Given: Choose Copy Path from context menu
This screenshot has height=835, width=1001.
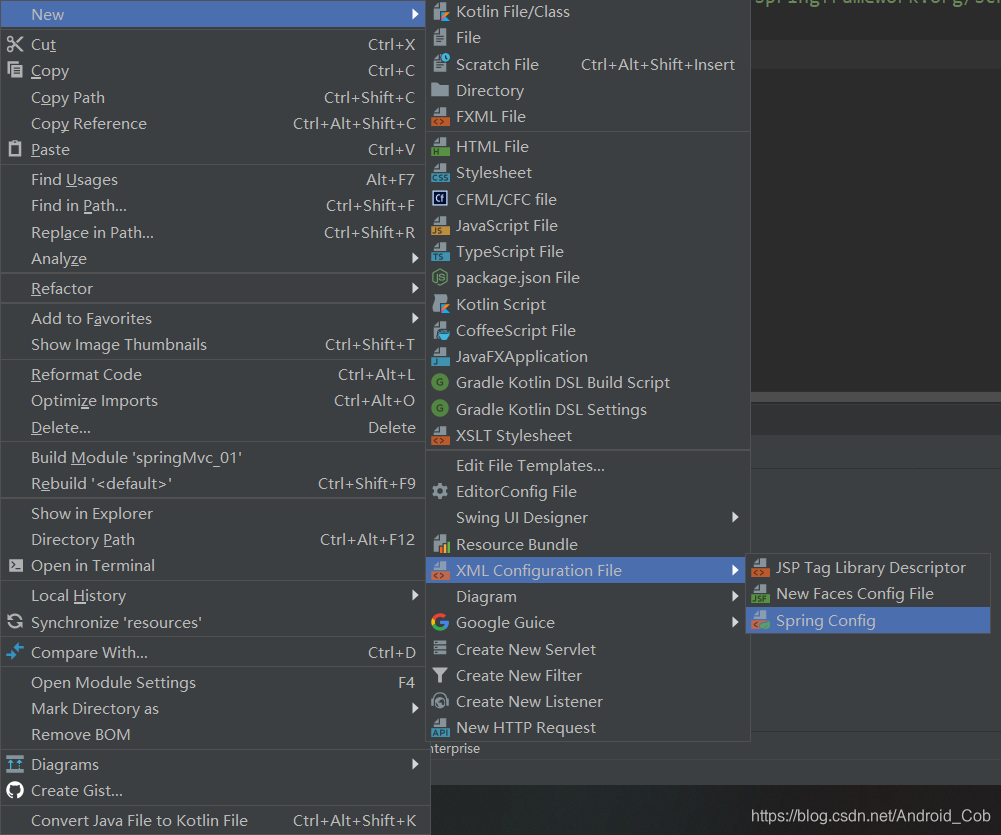Looking at the screenshot, I should [x=213, y=97].
